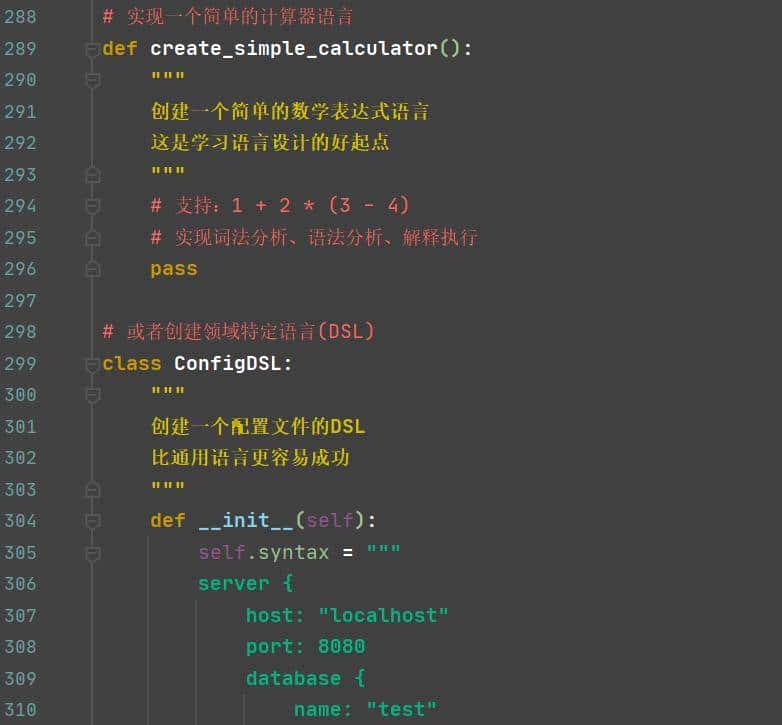Collapse the class docstring fold marker on line 300
Viewport: 782px width, 725px height.
pos(92,395)
